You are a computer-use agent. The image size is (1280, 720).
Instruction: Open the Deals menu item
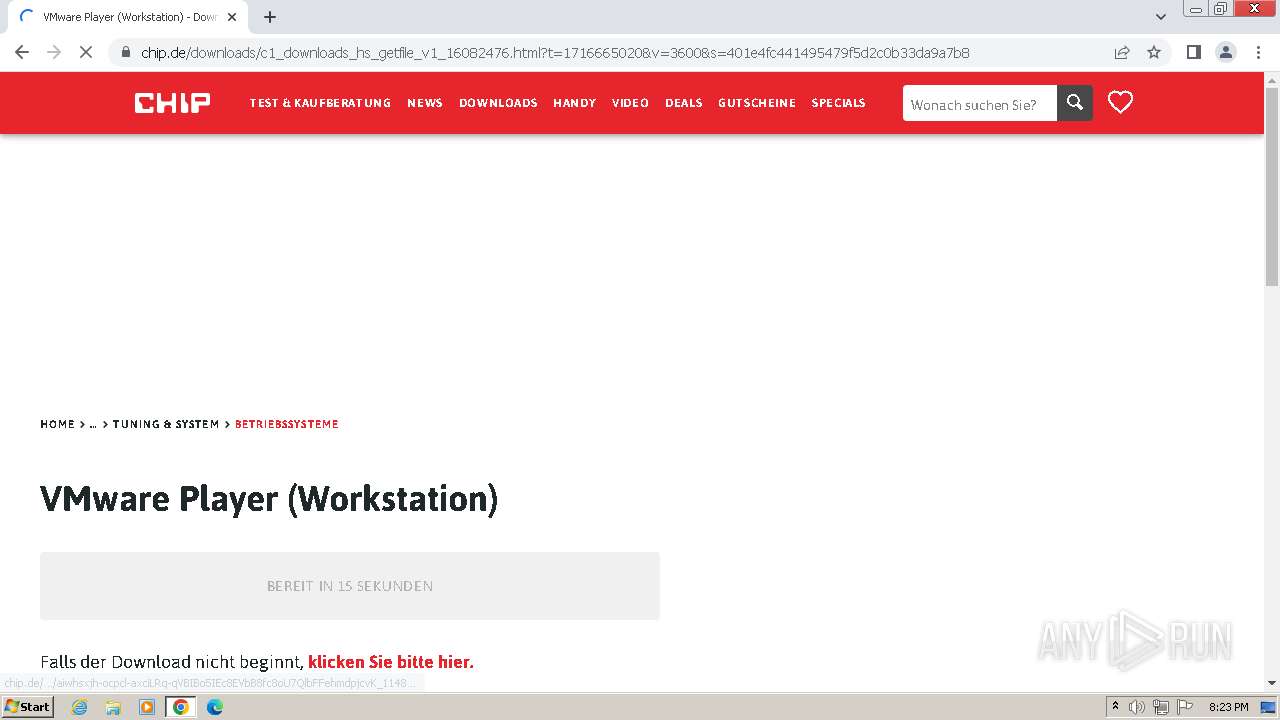click(x=684, y=103)
